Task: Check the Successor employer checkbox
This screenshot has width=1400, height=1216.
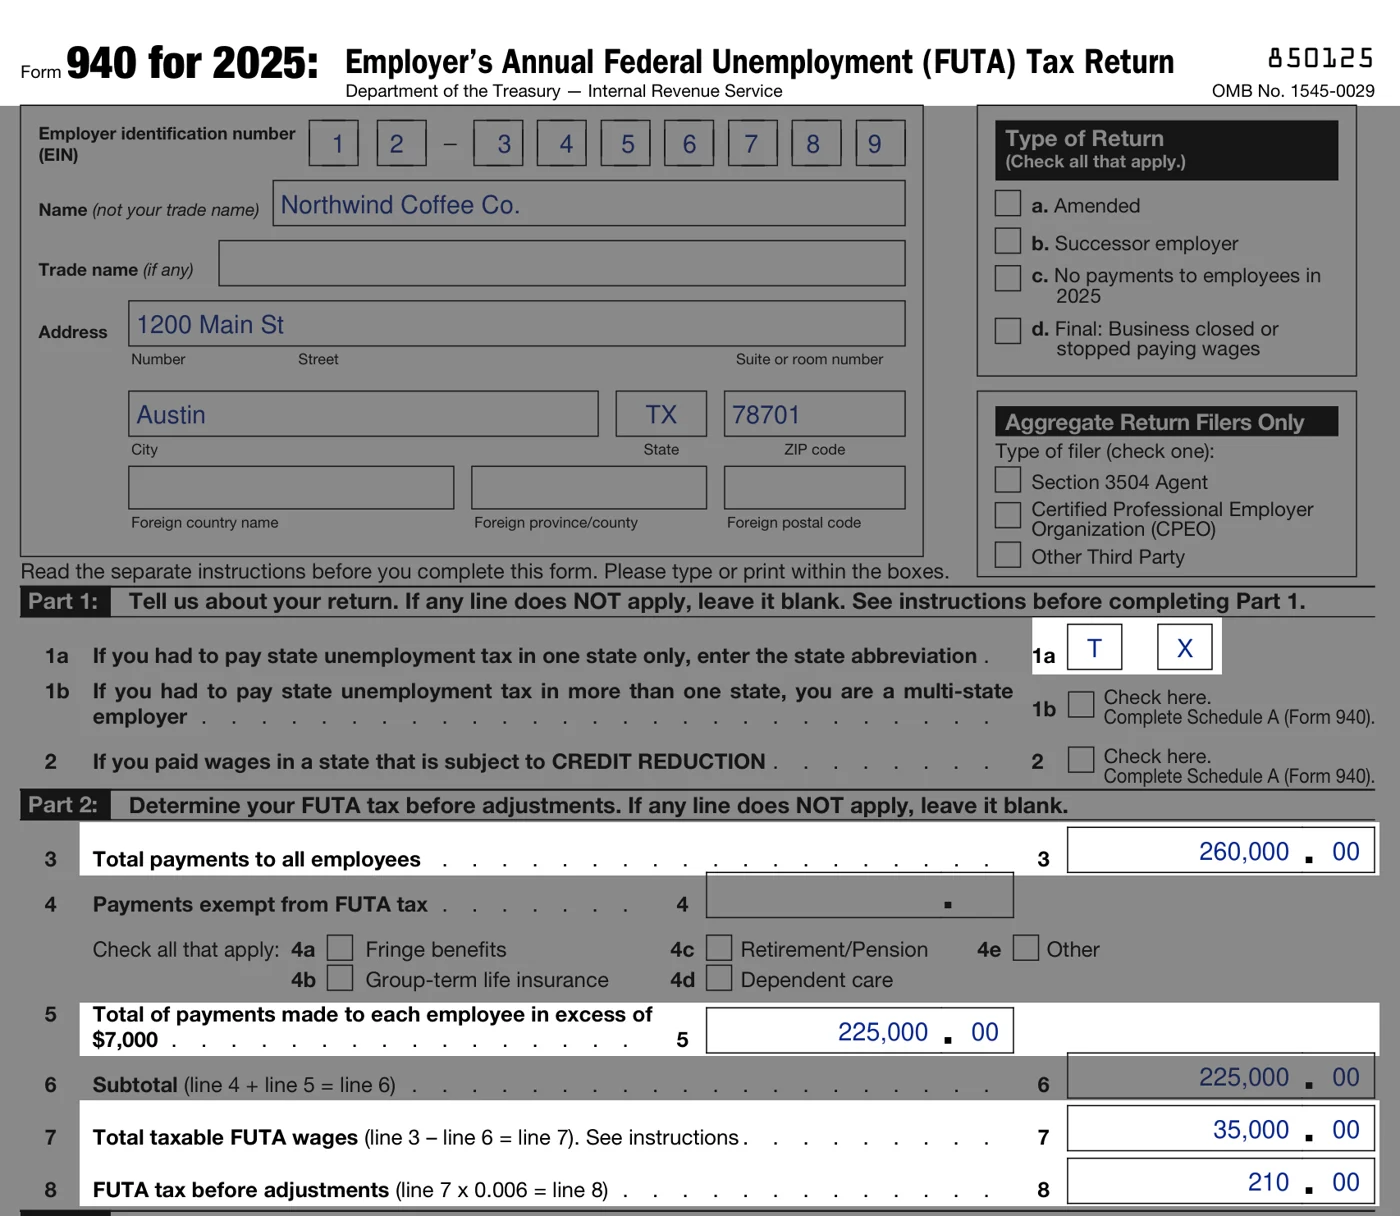Action: pyautogui.click(x=1008, y=242)
